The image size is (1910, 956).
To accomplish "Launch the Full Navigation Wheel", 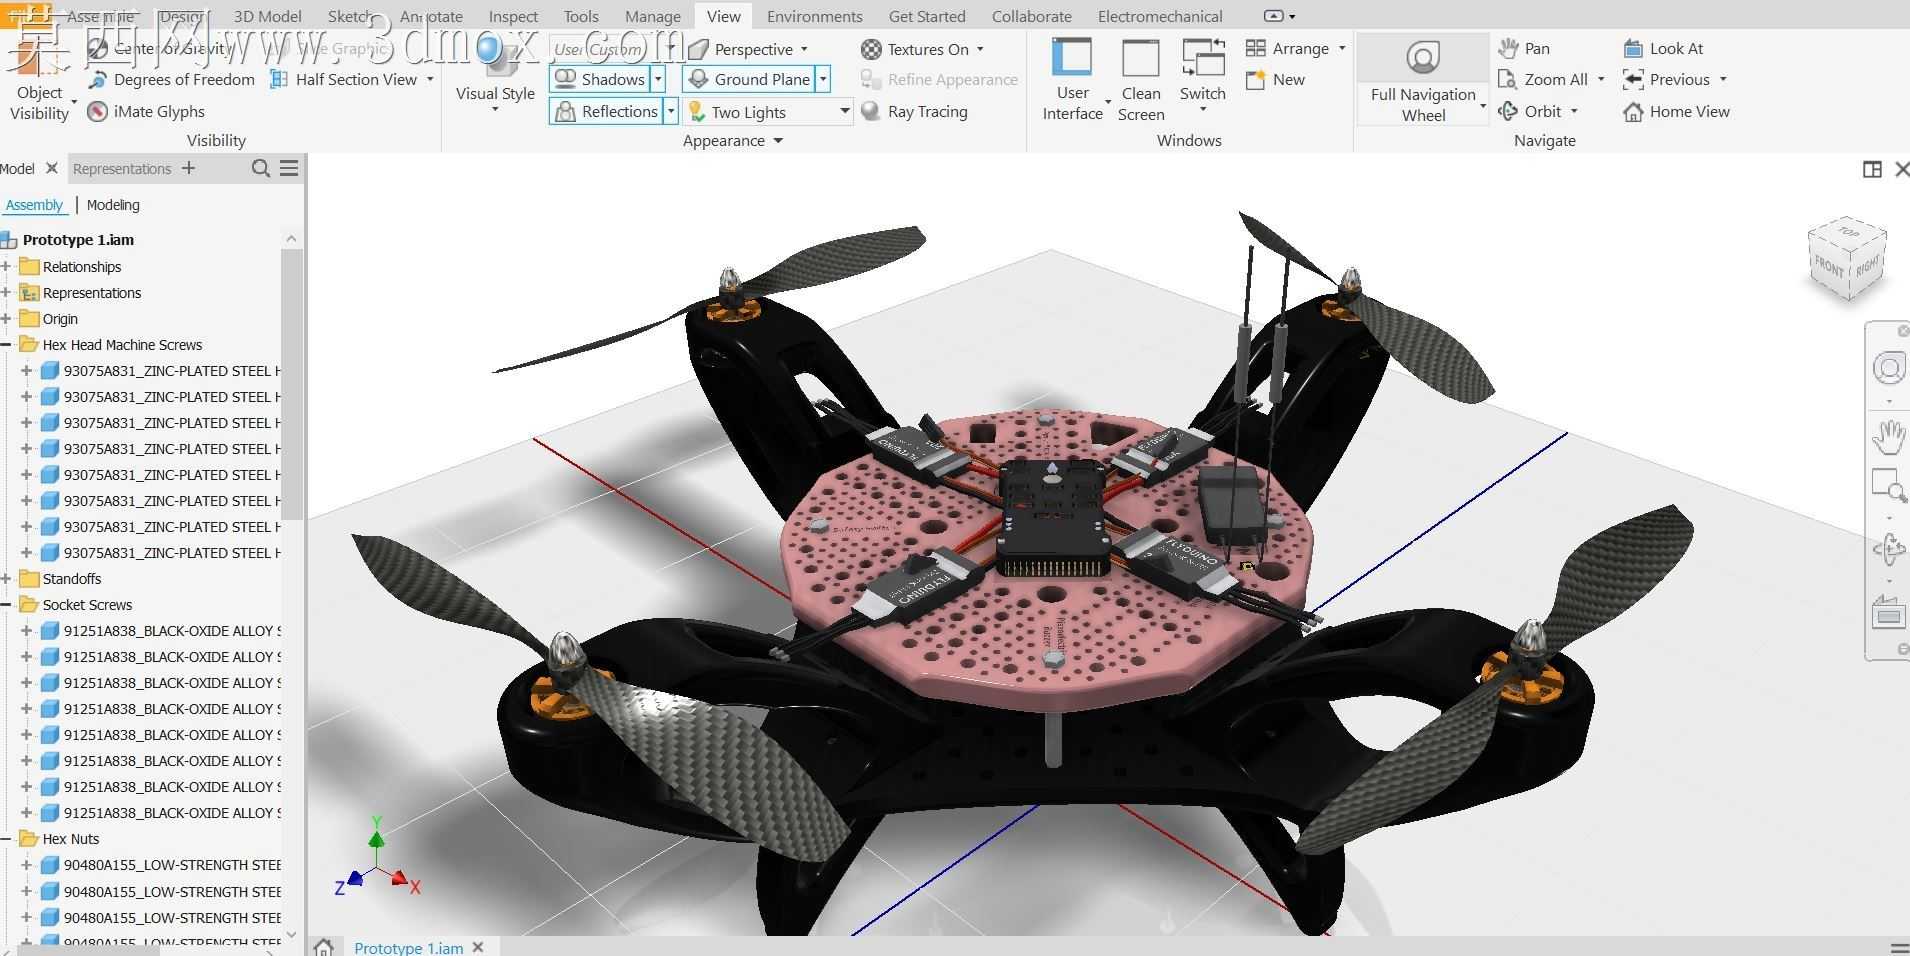I will [1423, 80].
